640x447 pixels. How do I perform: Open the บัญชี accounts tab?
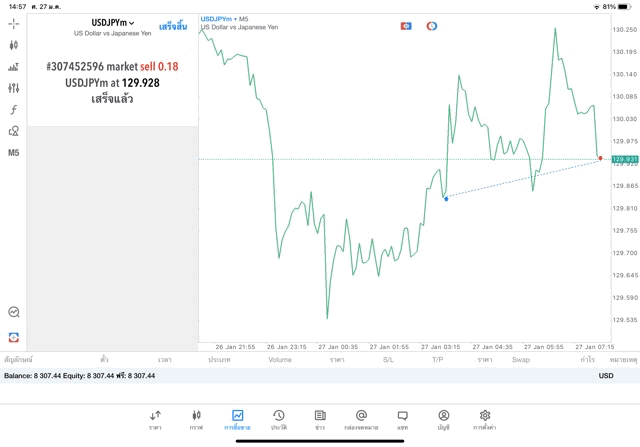[x=444, y=420]
